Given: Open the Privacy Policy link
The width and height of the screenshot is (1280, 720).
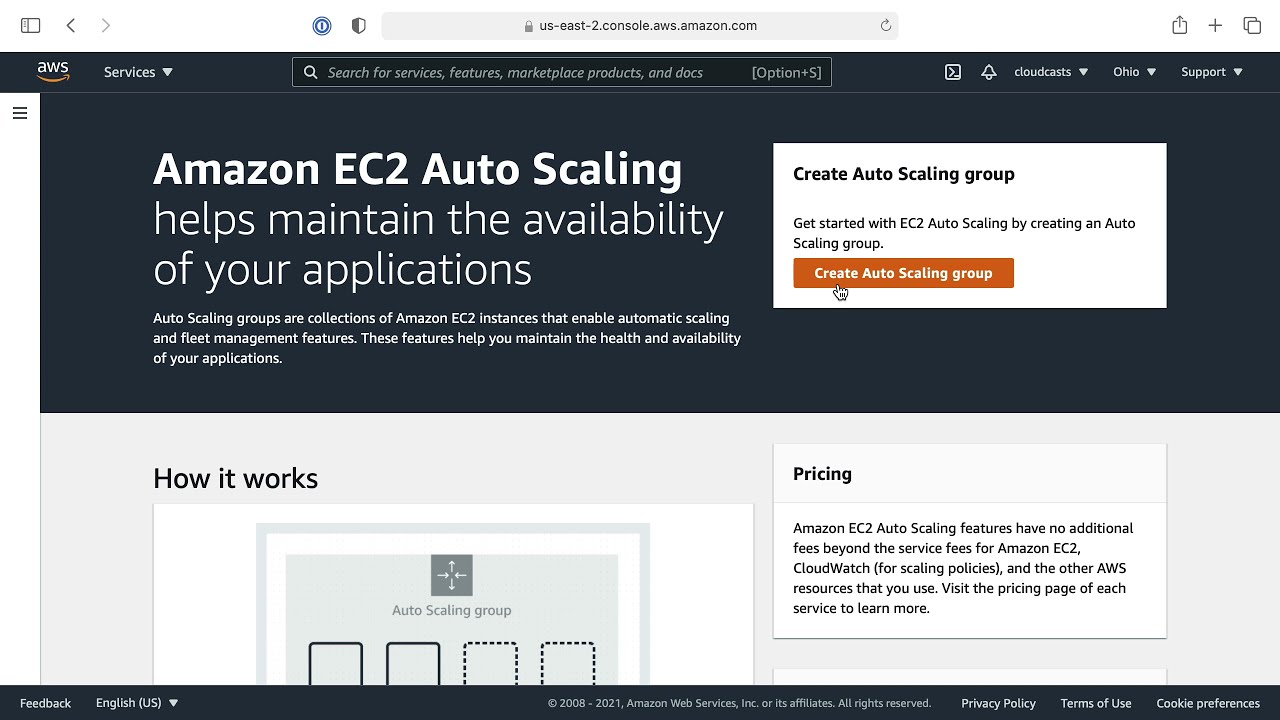Looking at the screenshot, I should tap(998, 703).
